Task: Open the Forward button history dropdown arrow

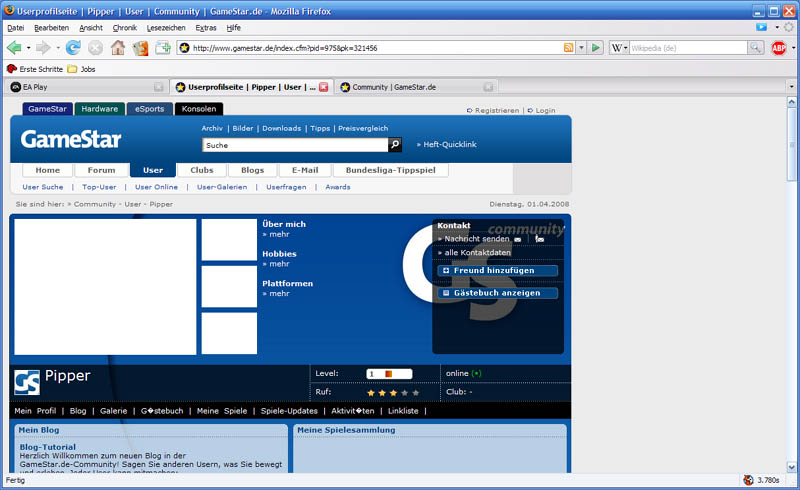Action: (58, 48)
